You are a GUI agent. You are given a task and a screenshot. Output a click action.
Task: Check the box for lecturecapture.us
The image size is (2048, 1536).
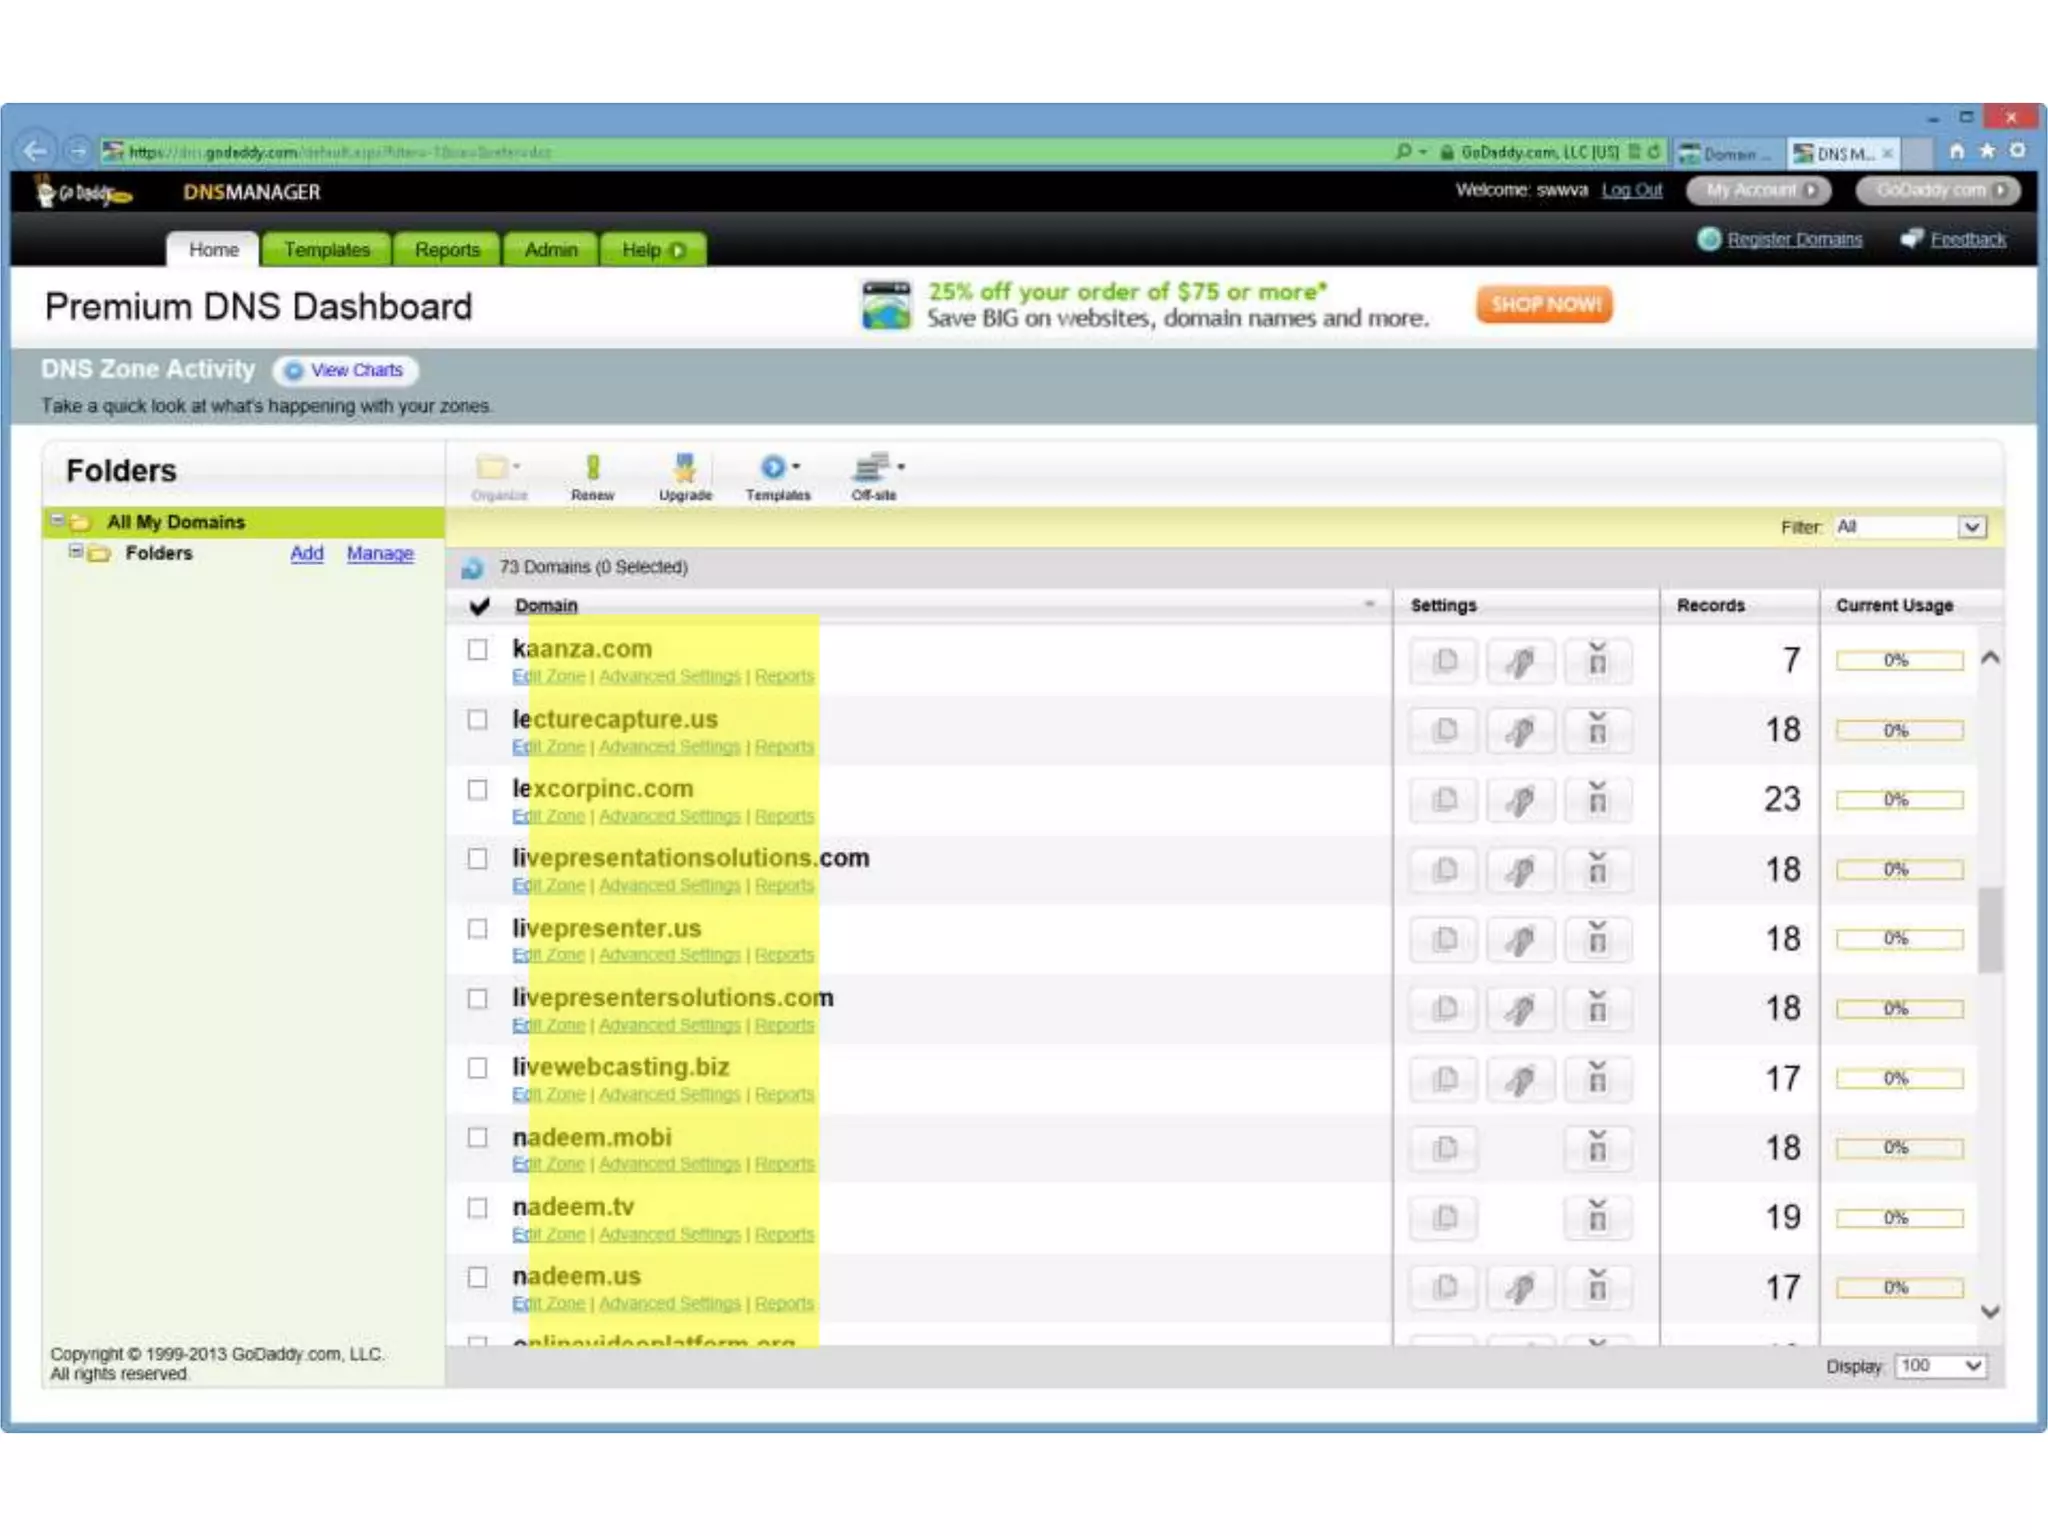coord(478,720)
